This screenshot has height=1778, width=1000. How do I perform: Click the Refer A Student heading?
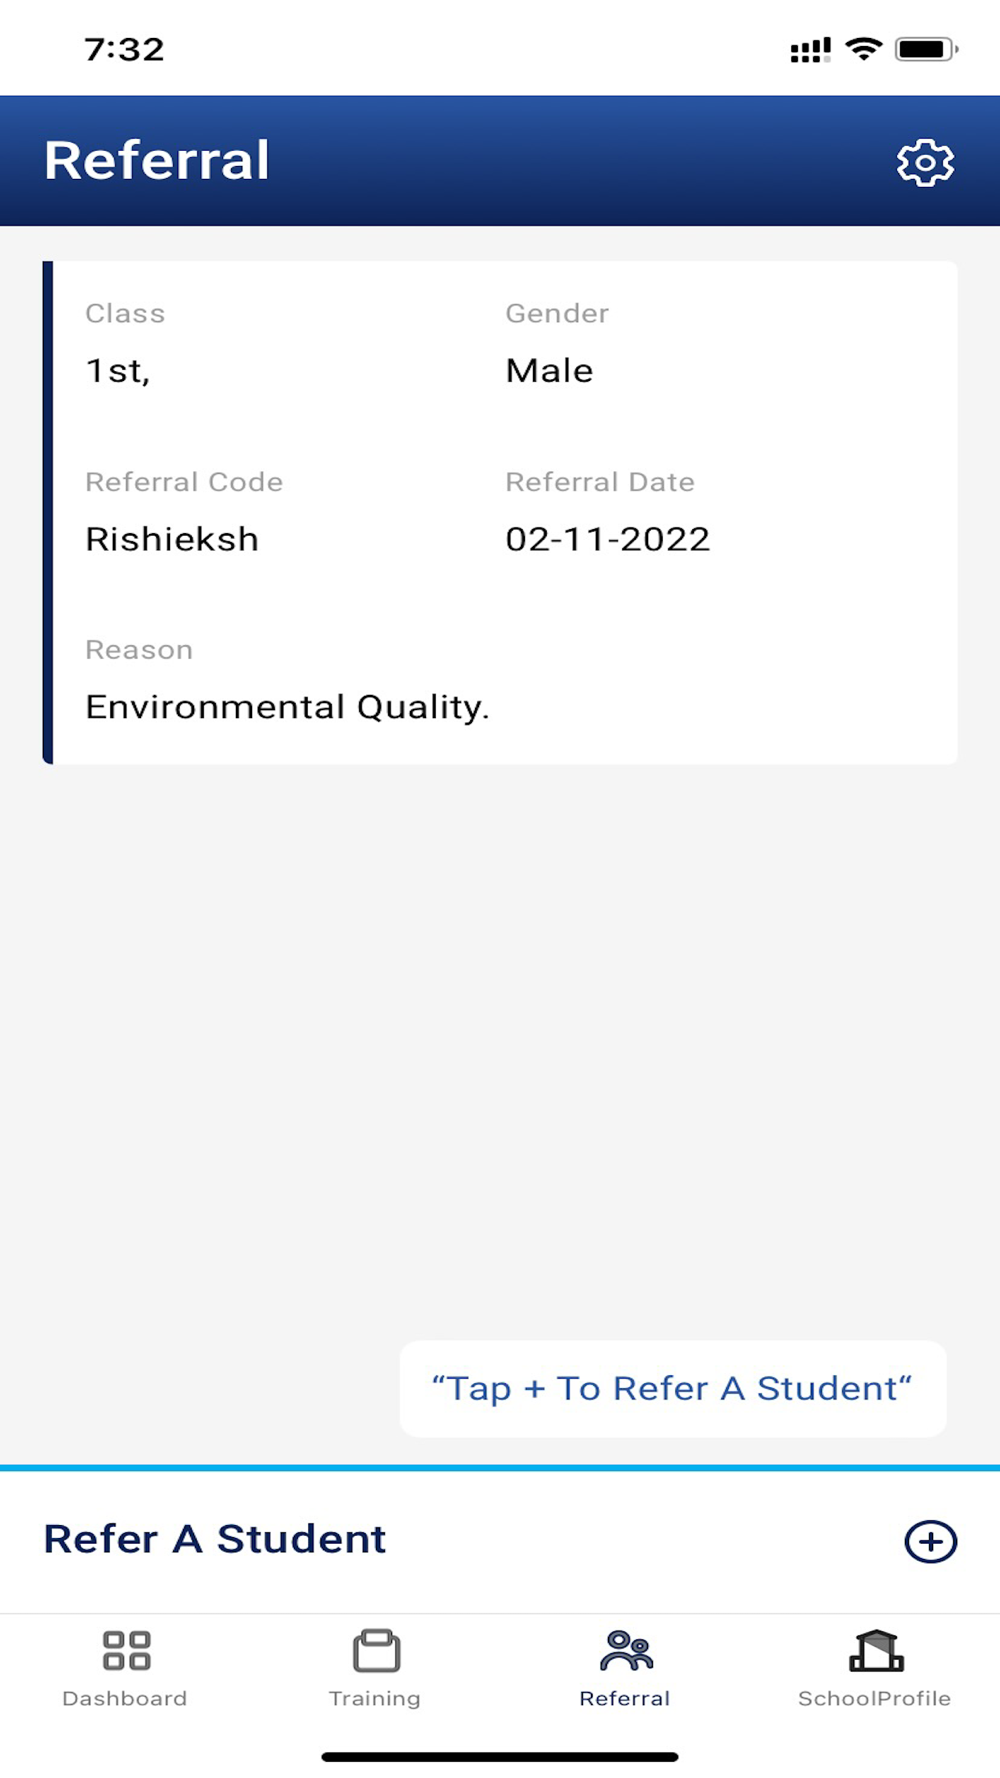pyautogui.click(x=215, y=1539)
